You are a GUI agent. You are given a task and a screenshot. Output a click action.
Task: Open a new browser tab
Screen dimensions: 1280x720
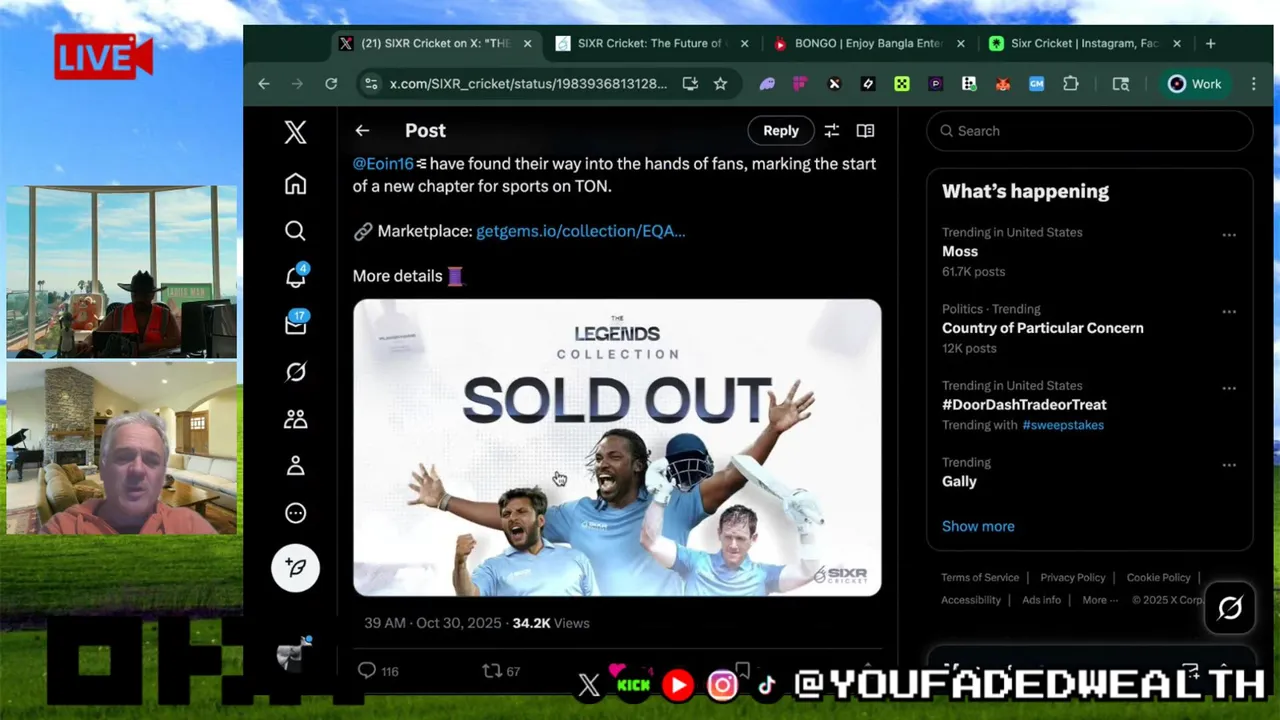pyautogui.click(x=1210, y=44)
